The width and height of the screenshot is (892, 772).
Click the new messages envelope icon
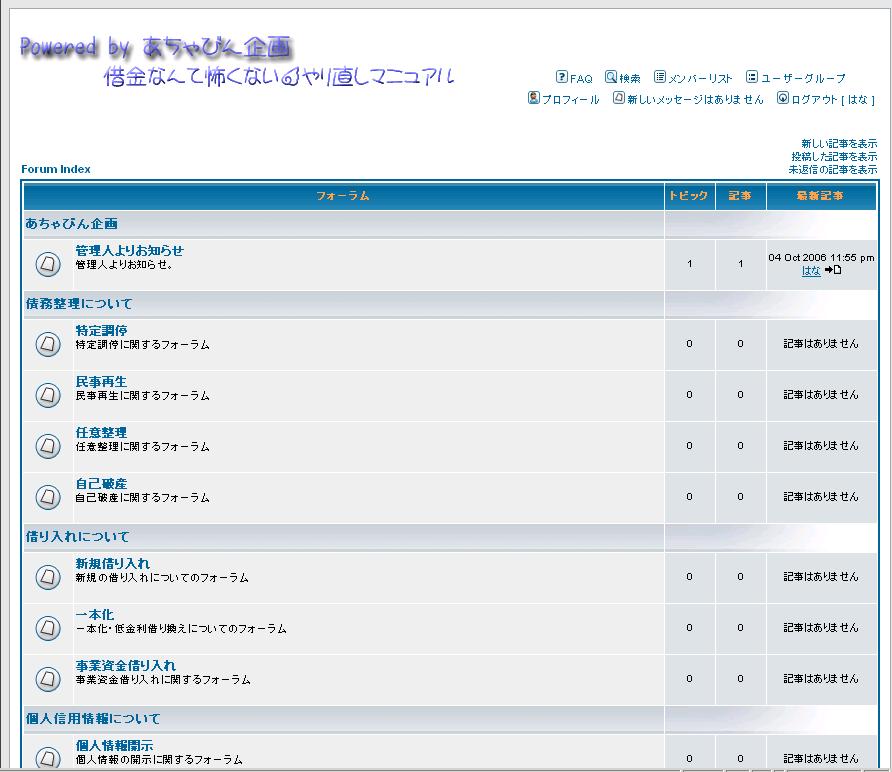click(619, 98)
